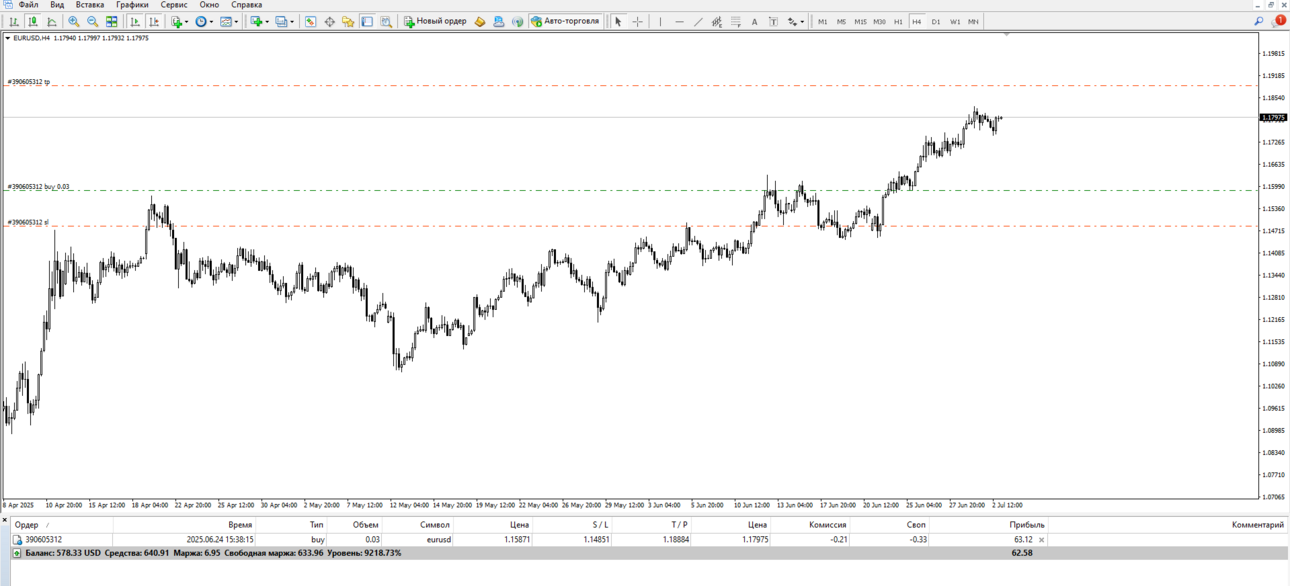Select the text label T tool
Viewport: 1290px width, 586px height.
(774, 21)
